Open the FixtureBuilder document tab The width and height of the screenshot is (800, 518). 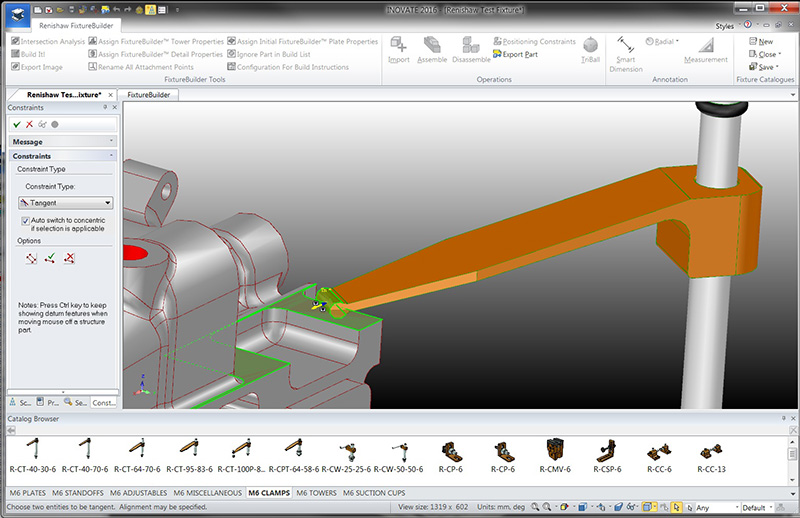(147, 94)
